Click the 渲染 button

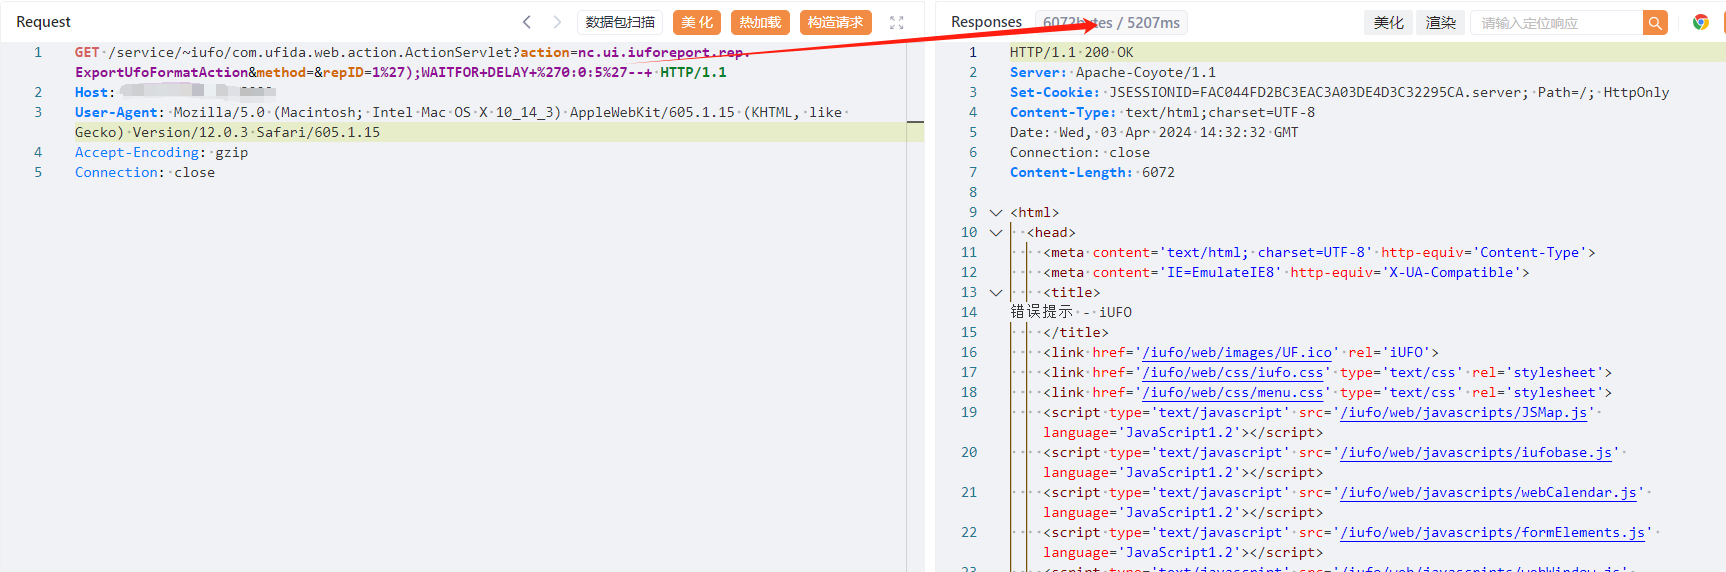[1440, 22]
